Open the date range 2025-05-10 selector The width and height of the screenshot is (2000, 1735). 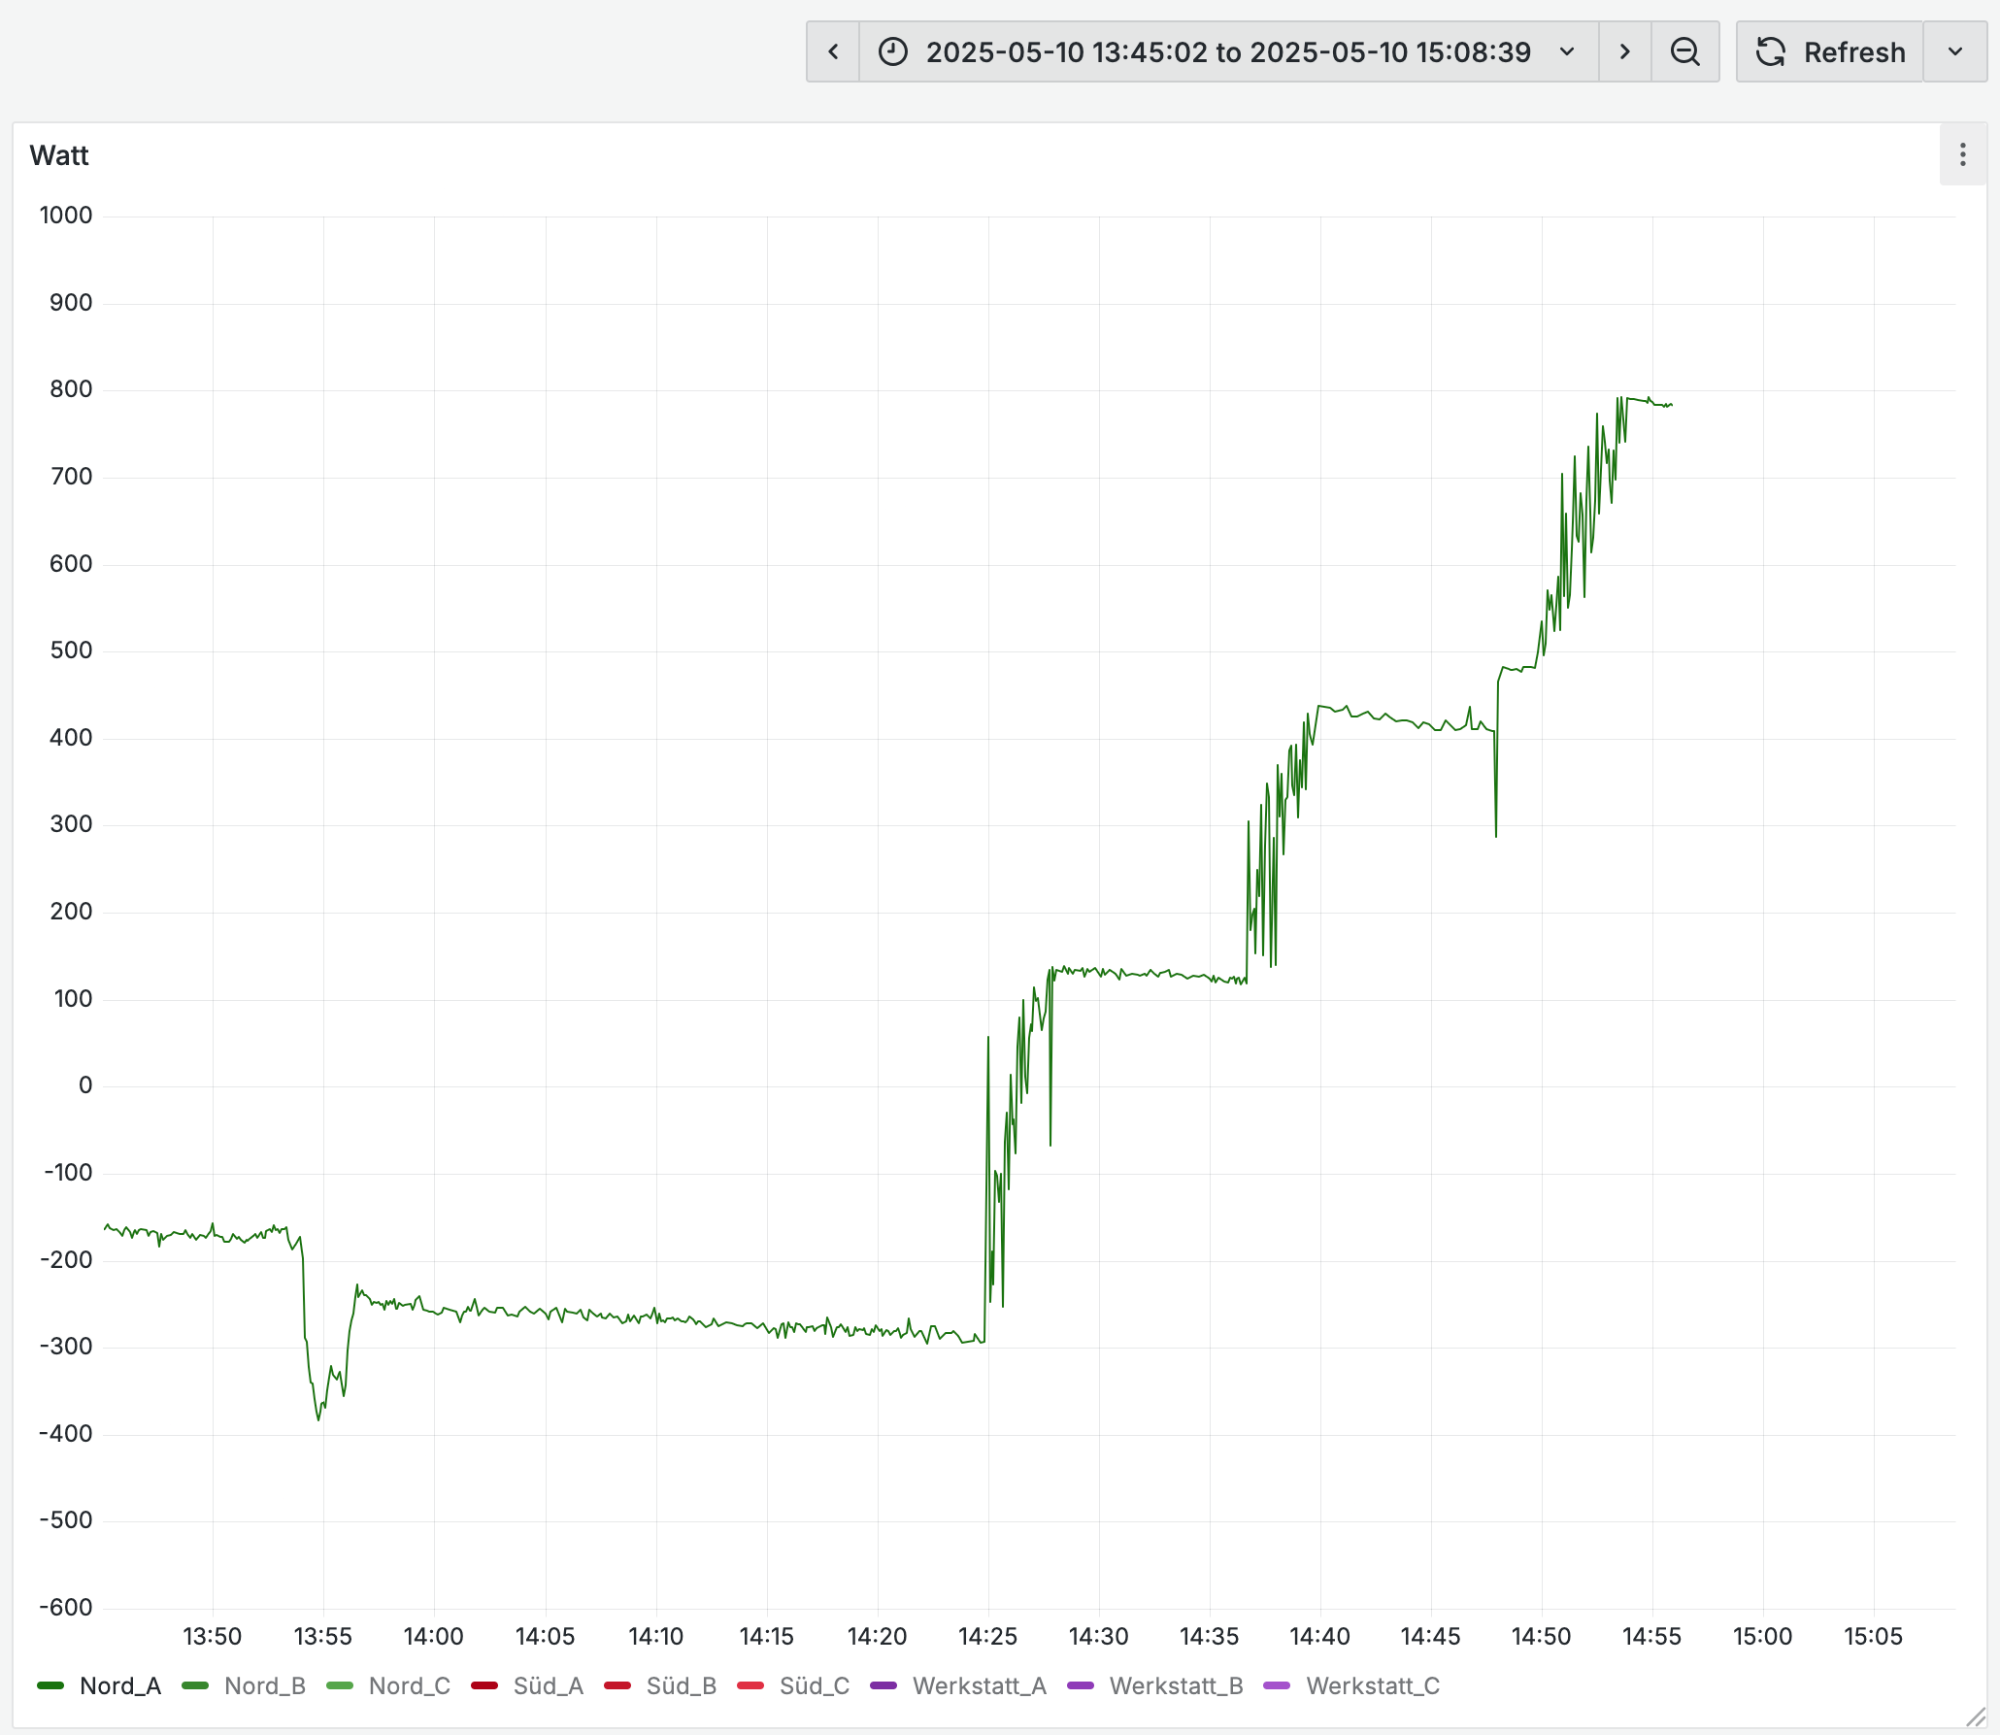coord(1228,52)
